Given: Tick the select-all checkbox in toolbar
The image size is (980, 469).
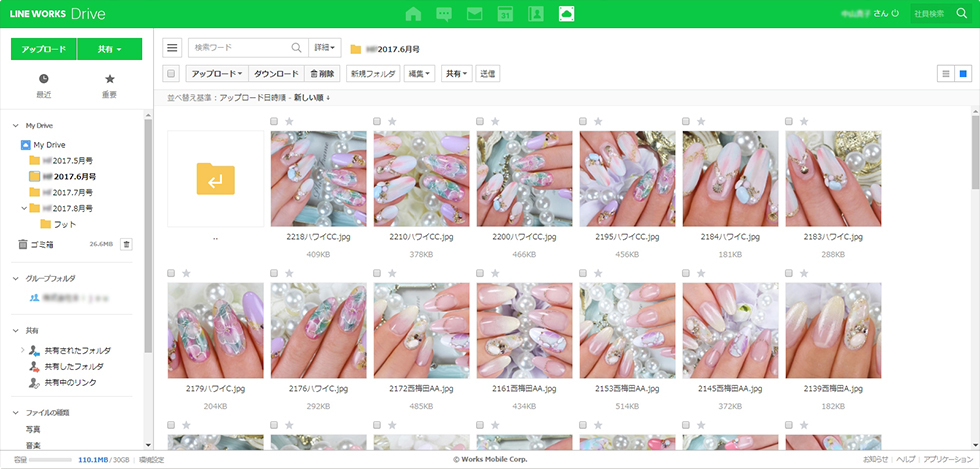Looking at the screenshot, I should tap(171, 74).
